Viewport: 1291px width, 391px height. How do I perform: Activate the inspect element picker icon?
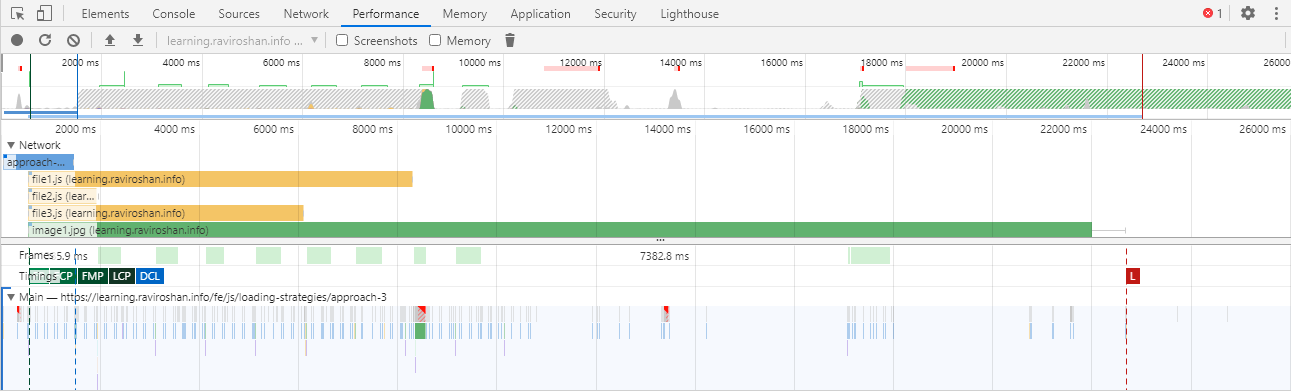click(17, 14)
